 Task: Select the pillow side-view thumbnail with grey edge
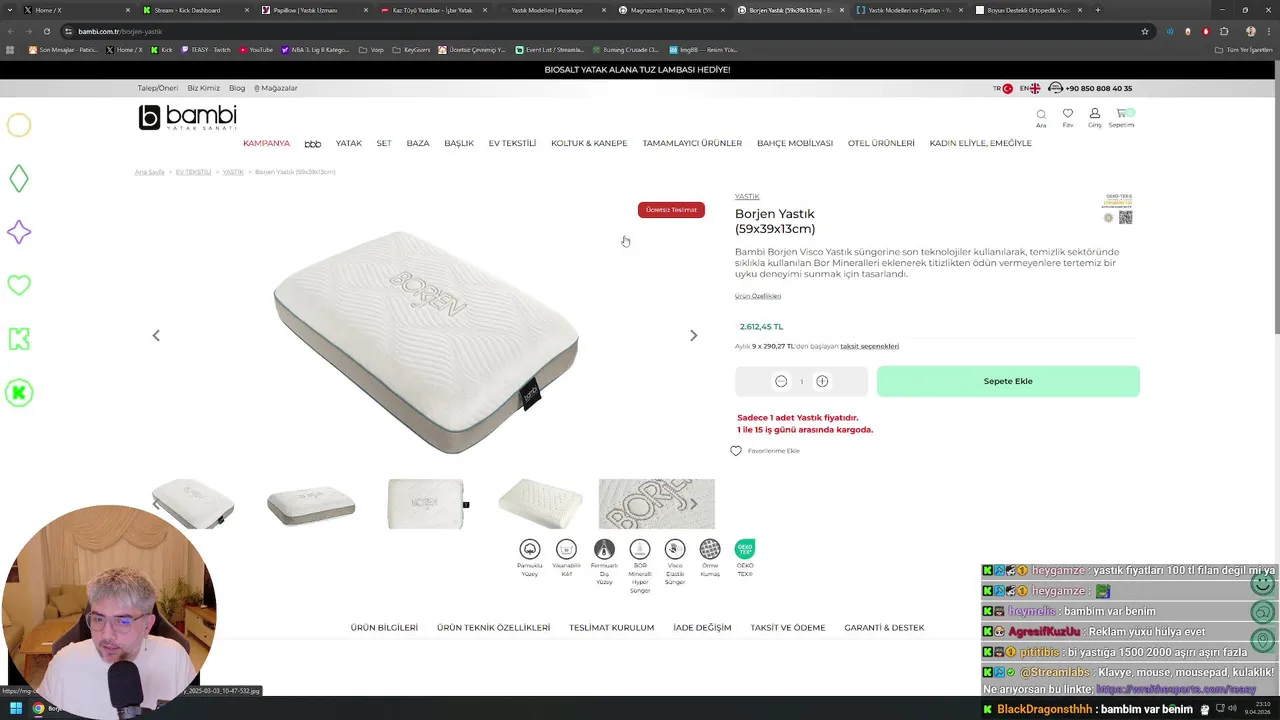point(311,504)
